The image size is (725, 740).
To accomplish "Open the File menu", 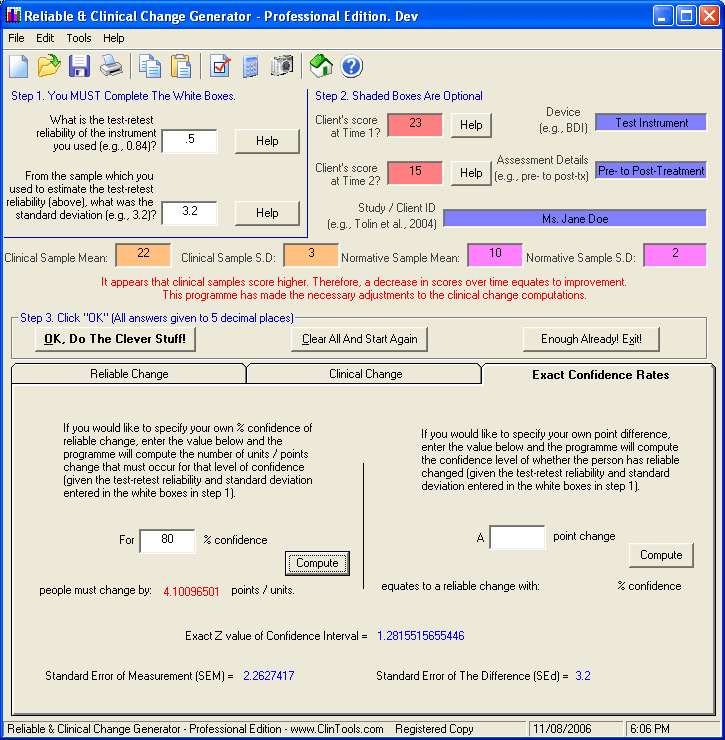I will coord(16,38).
